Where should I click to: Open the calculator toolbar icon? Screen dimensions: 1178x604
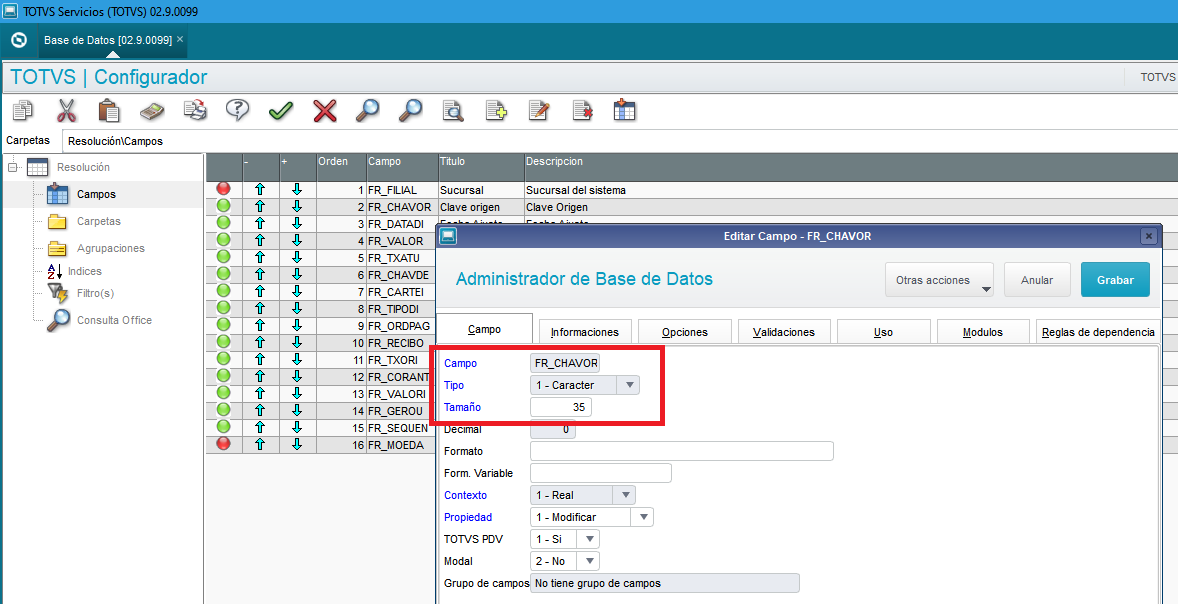pyautogui.click(x=152, y=111)
